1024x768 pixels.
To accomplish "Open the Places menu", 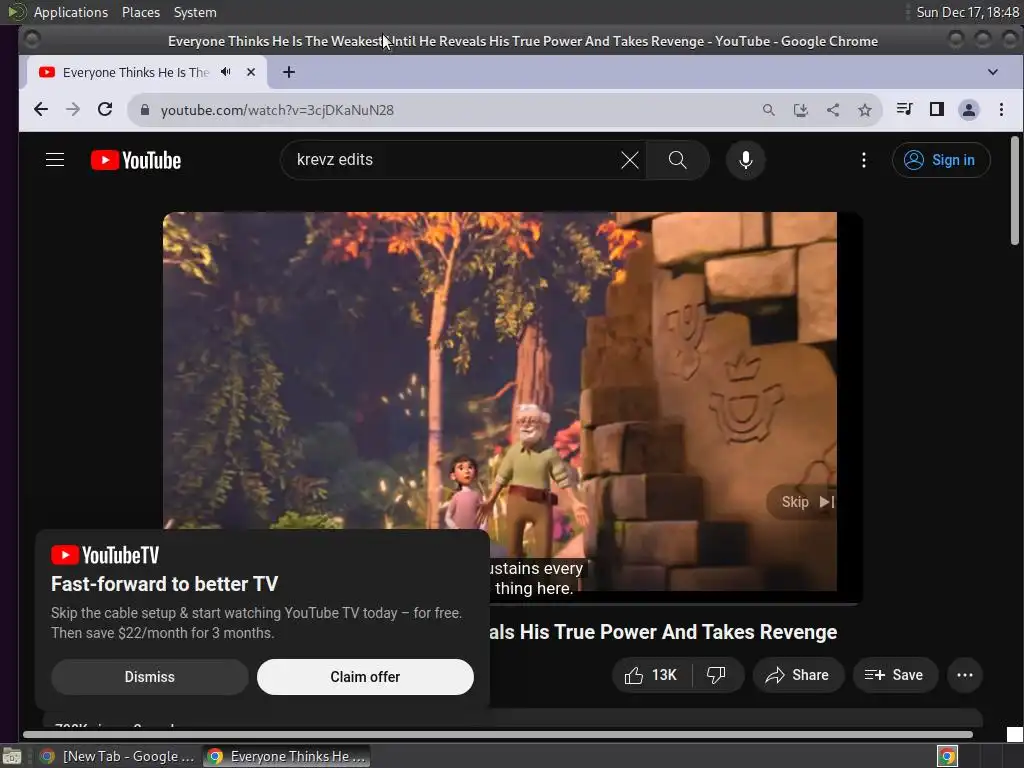I will 140,12.
